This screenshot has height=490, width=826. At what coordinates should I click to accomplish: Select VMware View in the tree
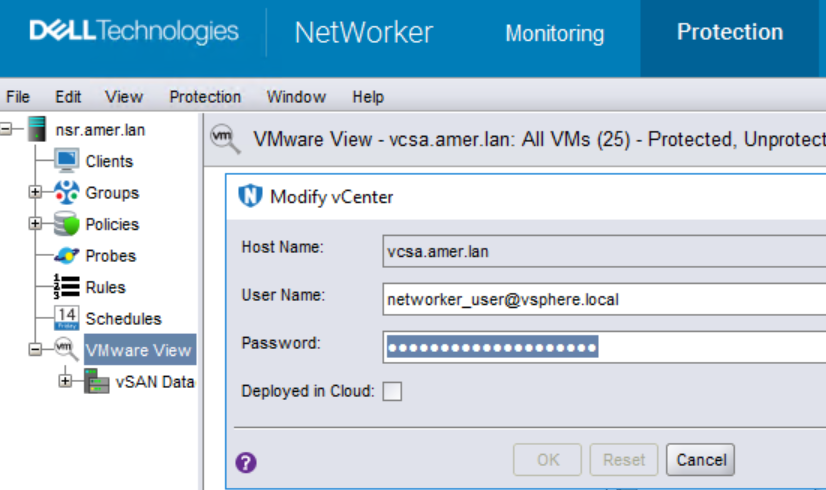(140, 349)
